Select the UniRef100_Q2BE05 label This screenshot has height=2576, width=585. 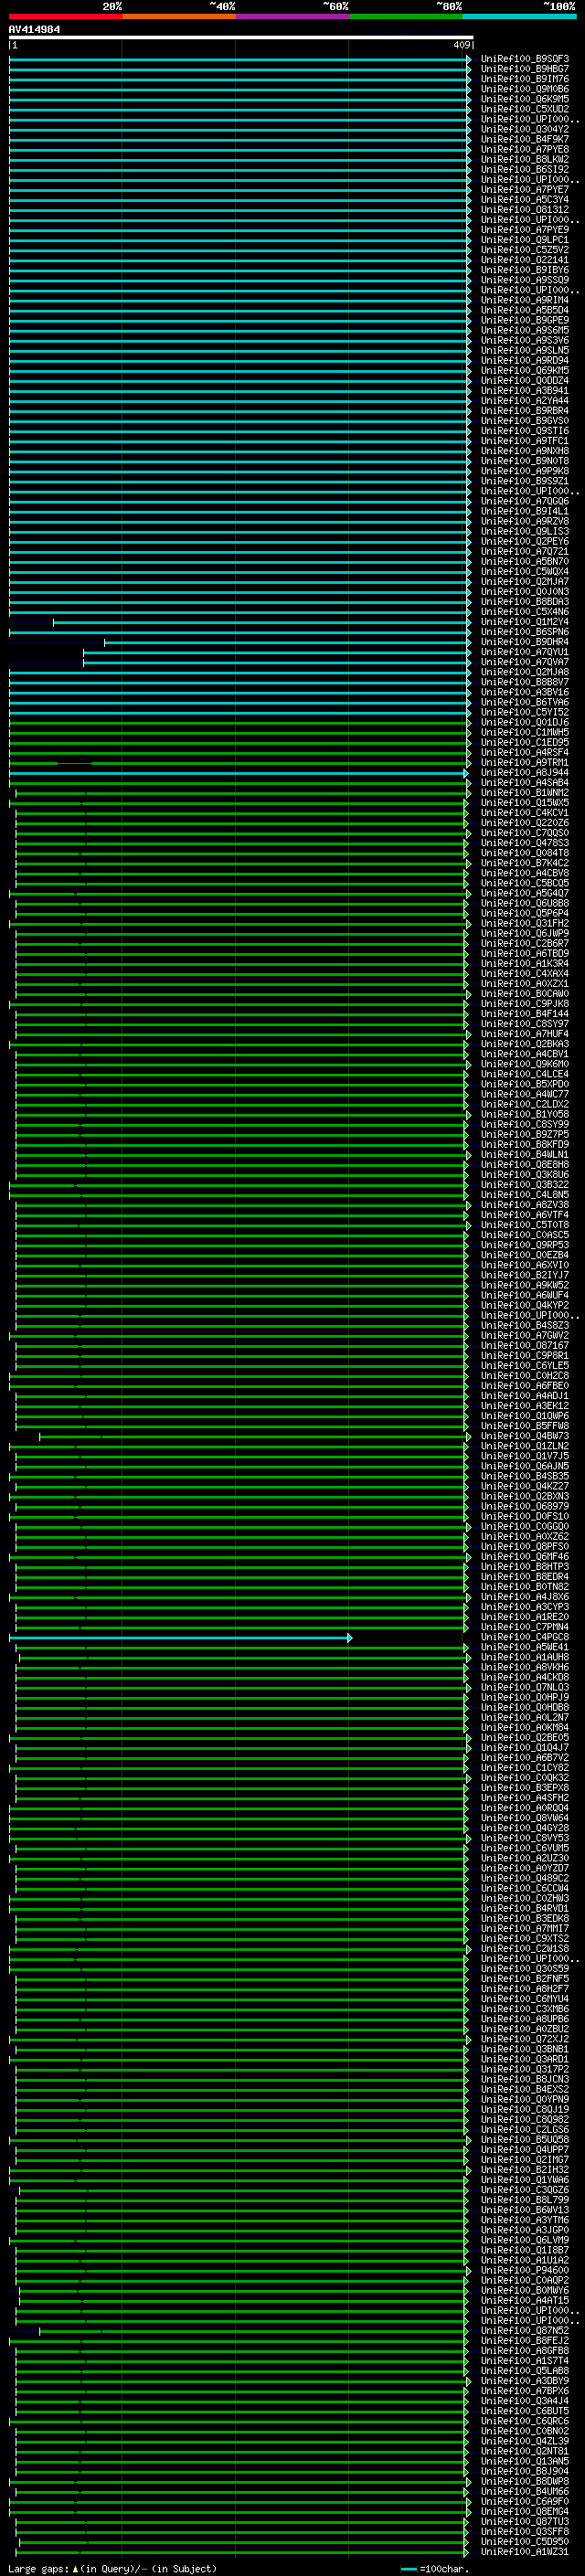(x=524, y=1737)
